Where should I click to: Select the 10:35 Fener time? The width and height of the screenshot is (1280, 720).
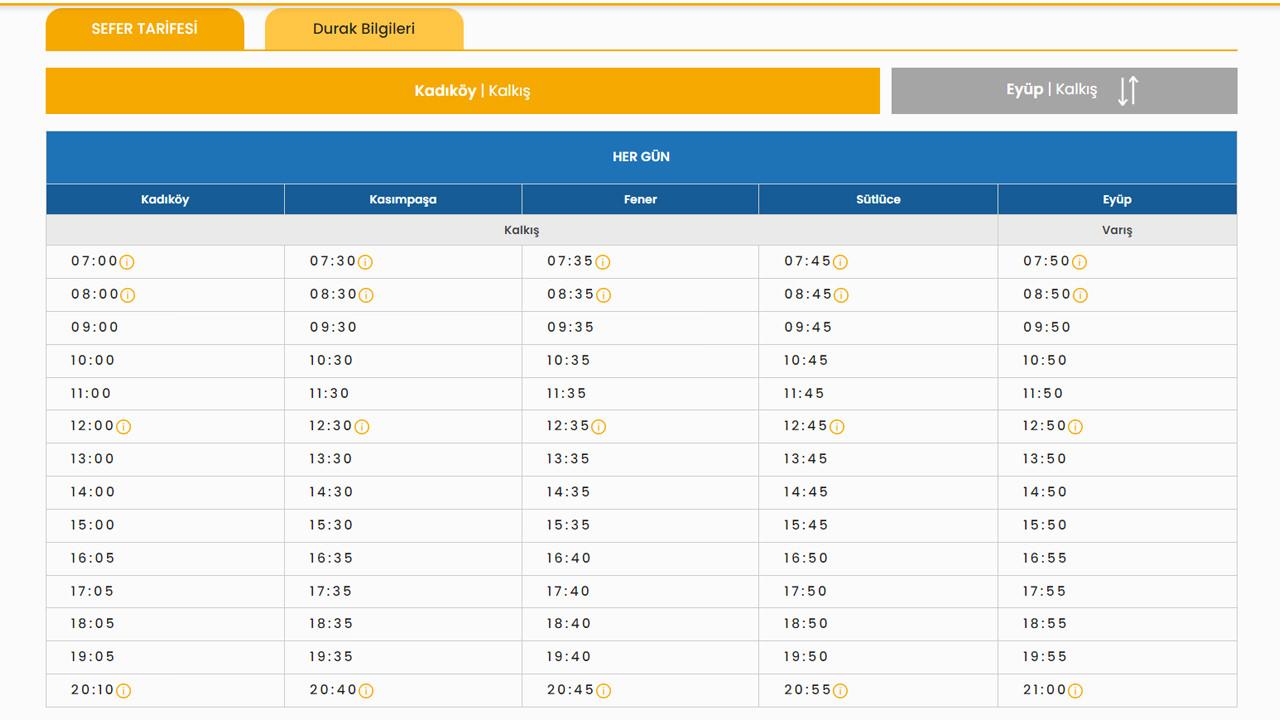click(570, 360)
